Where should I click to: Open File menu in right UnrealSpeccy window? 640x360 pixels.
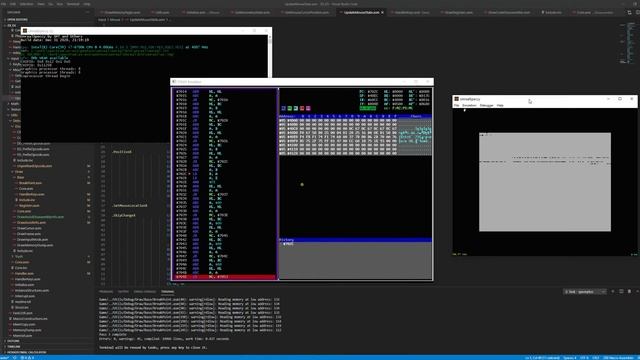457,105
